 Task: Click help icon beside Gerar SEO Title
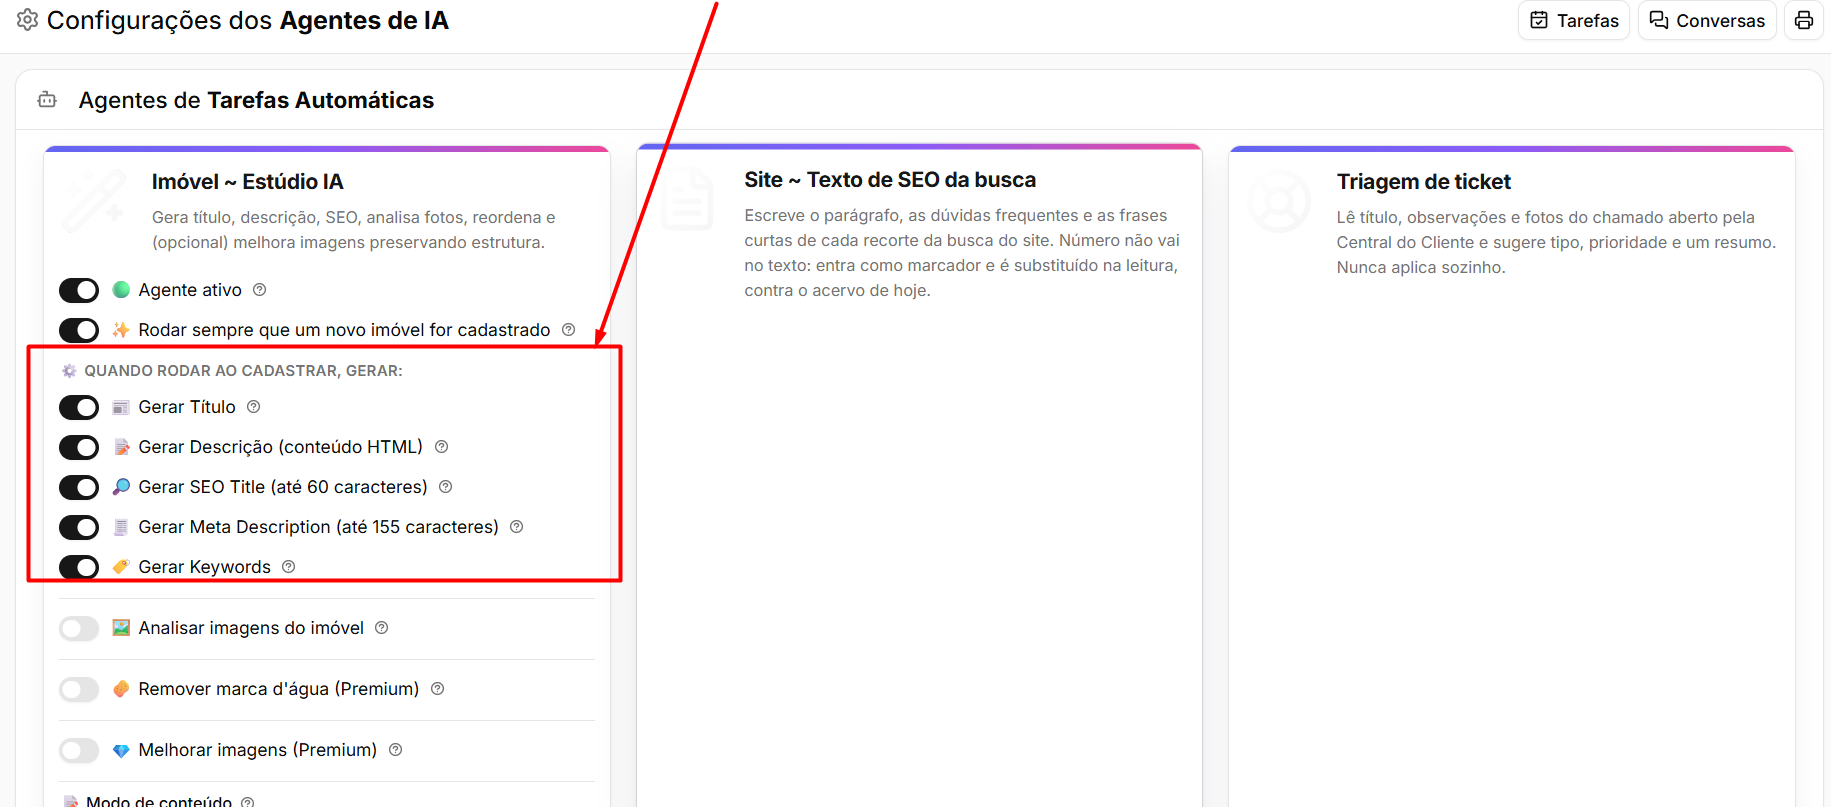point(446,487)
